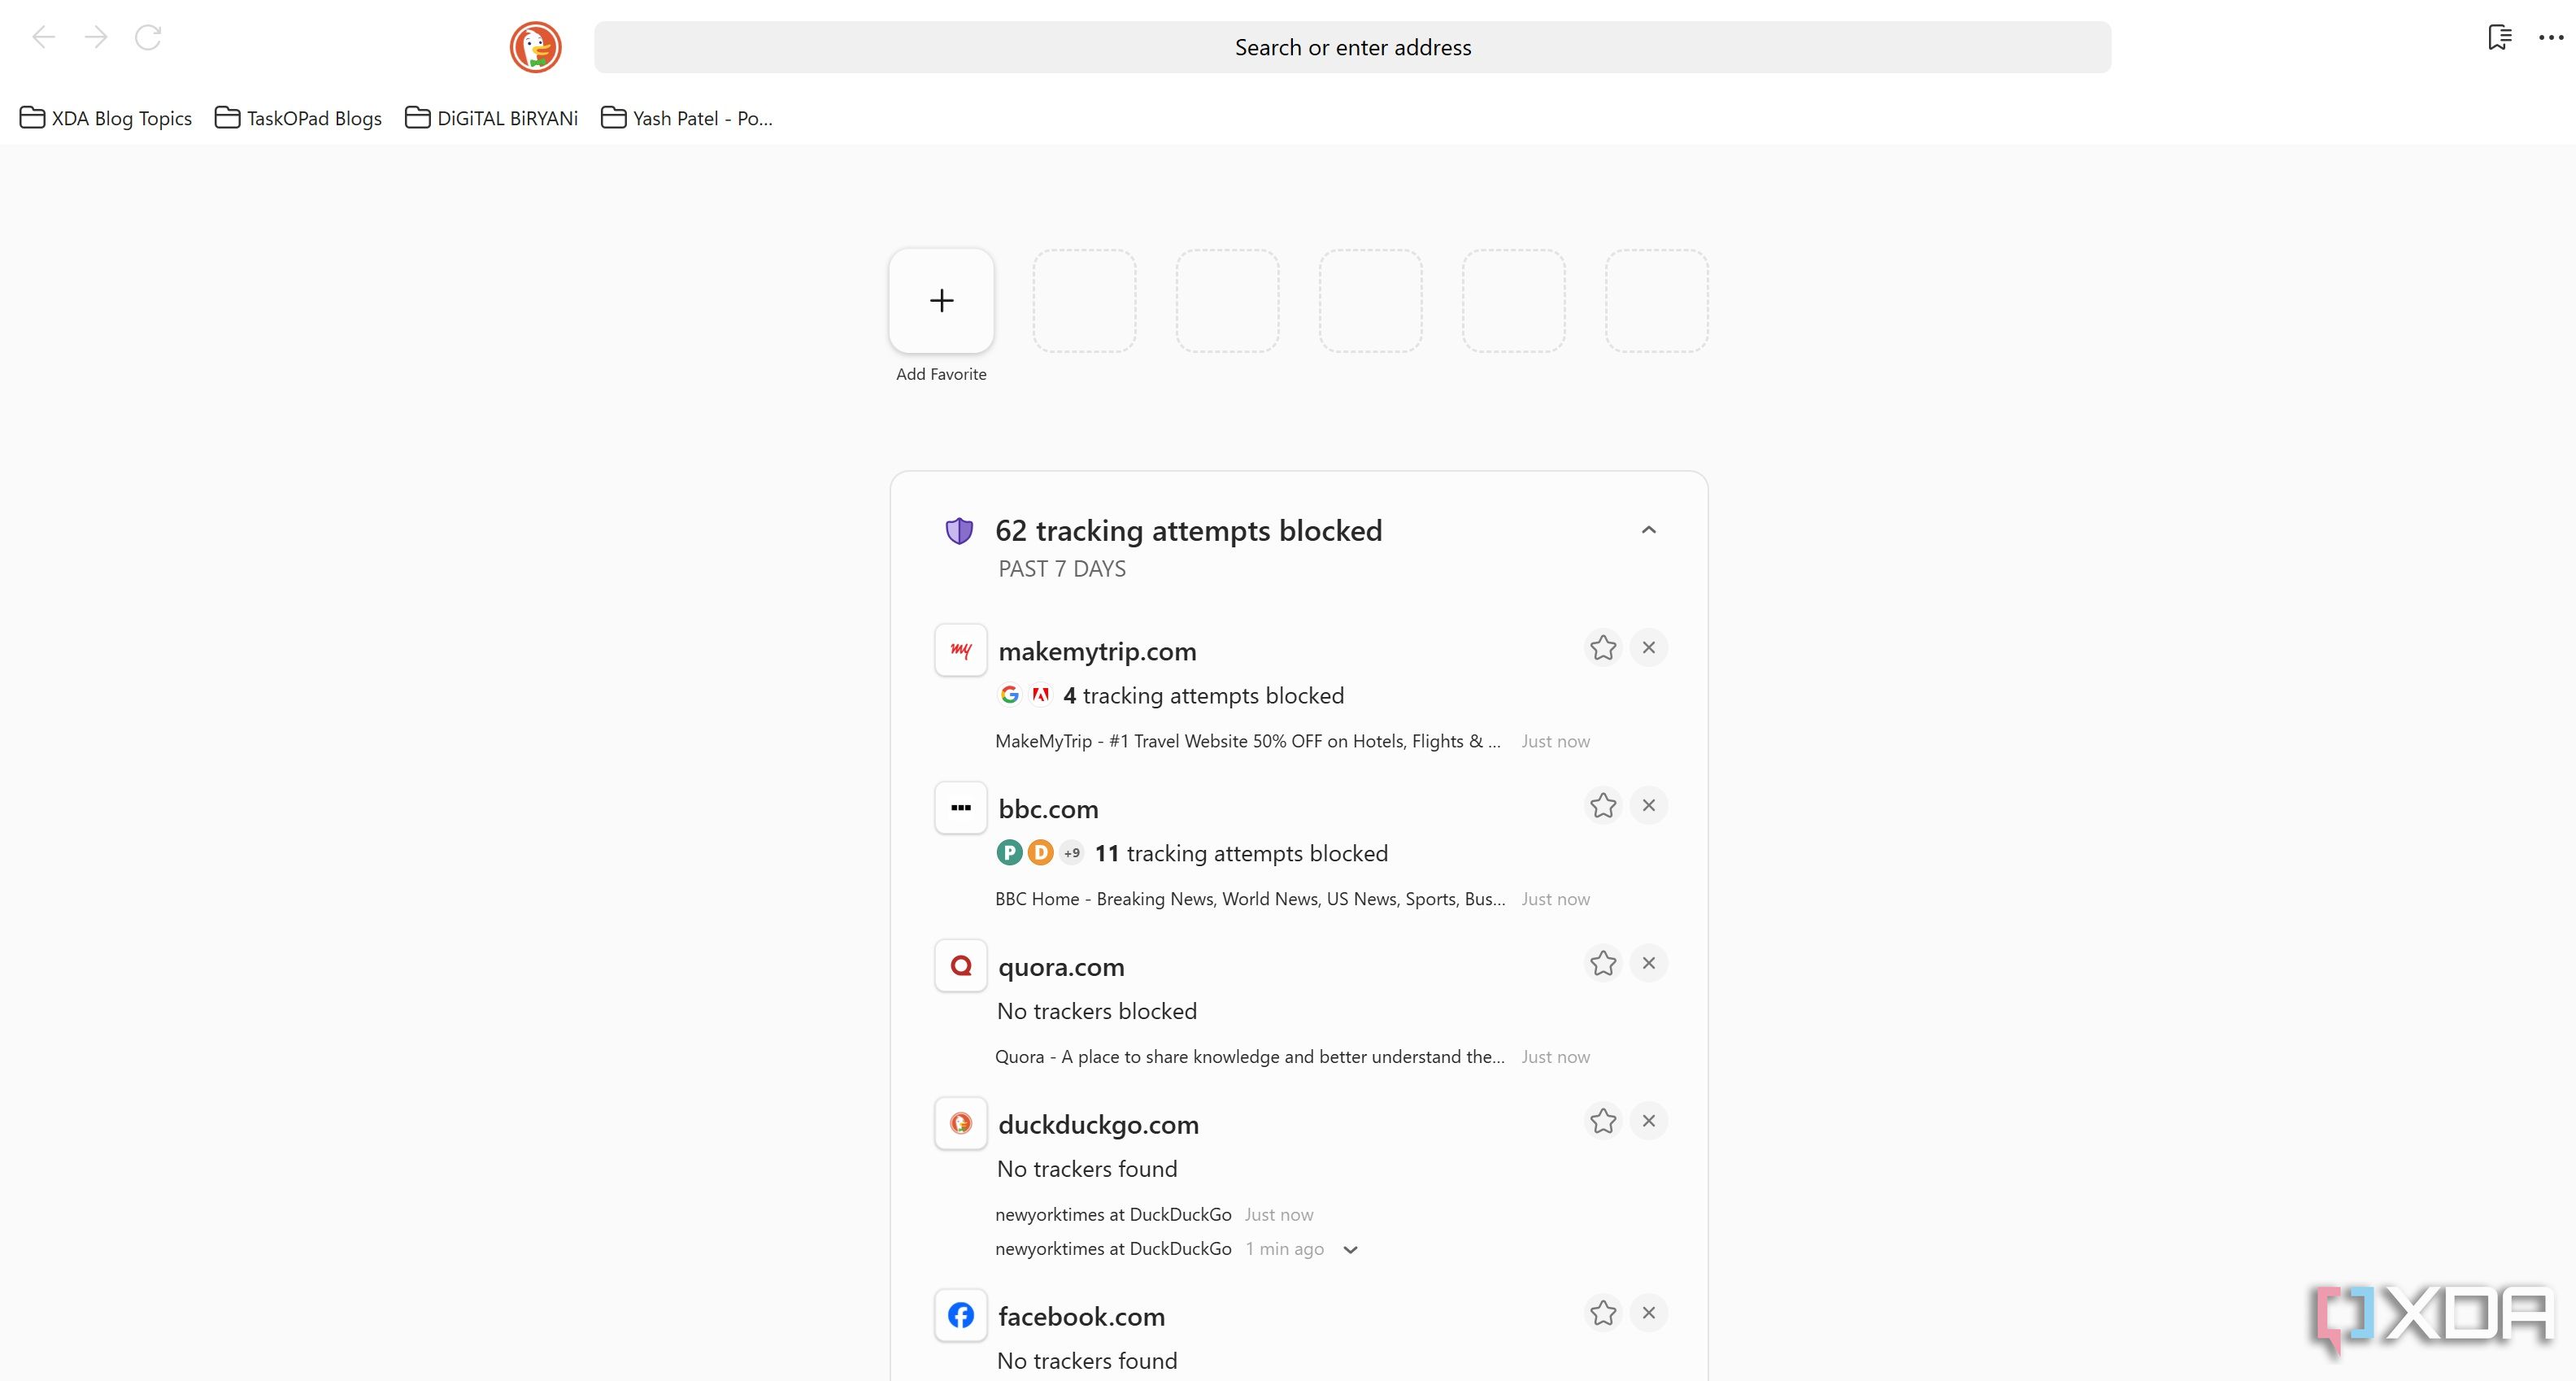This screenshot has width=2576, height=1381.
Task: Focus the Search or enter address bar
Action: tap(1352, 47)
